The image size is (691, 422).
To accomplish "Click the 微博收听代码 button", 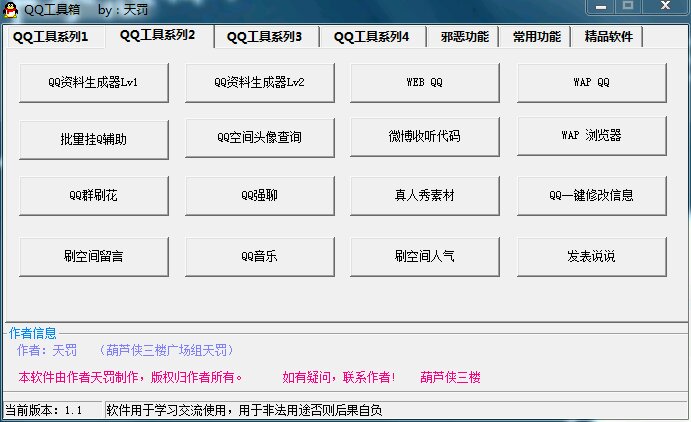I will [425, 137].
